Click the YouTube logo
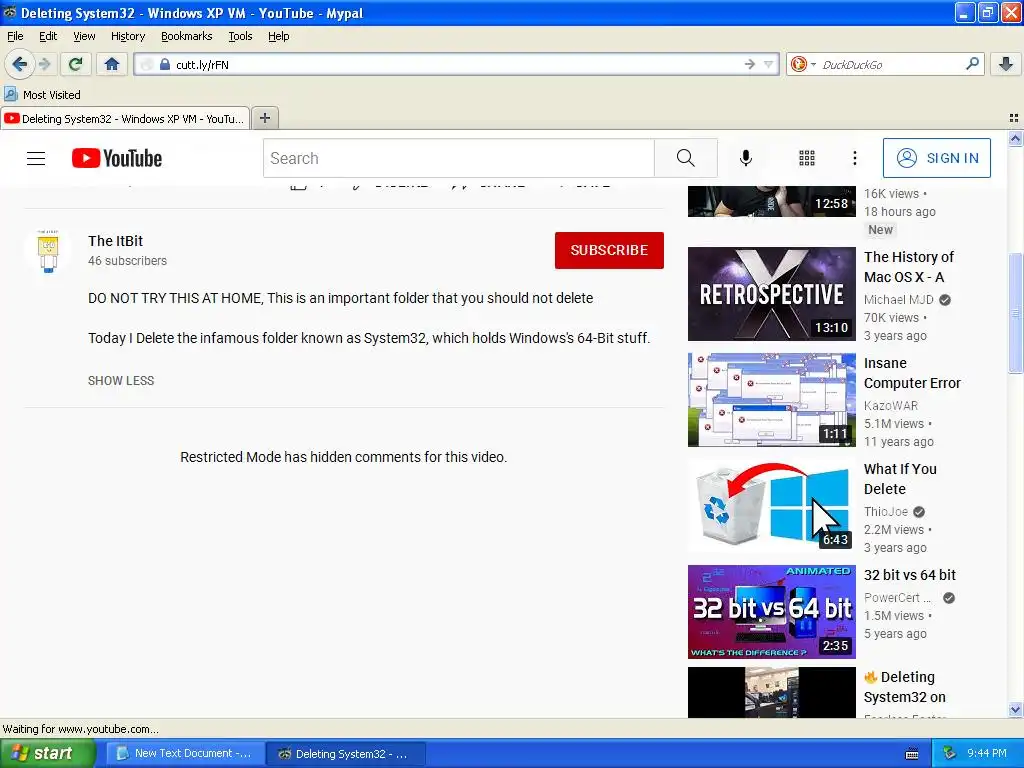The height and width of the screenshot is (768, 1024). pos(117,158)
